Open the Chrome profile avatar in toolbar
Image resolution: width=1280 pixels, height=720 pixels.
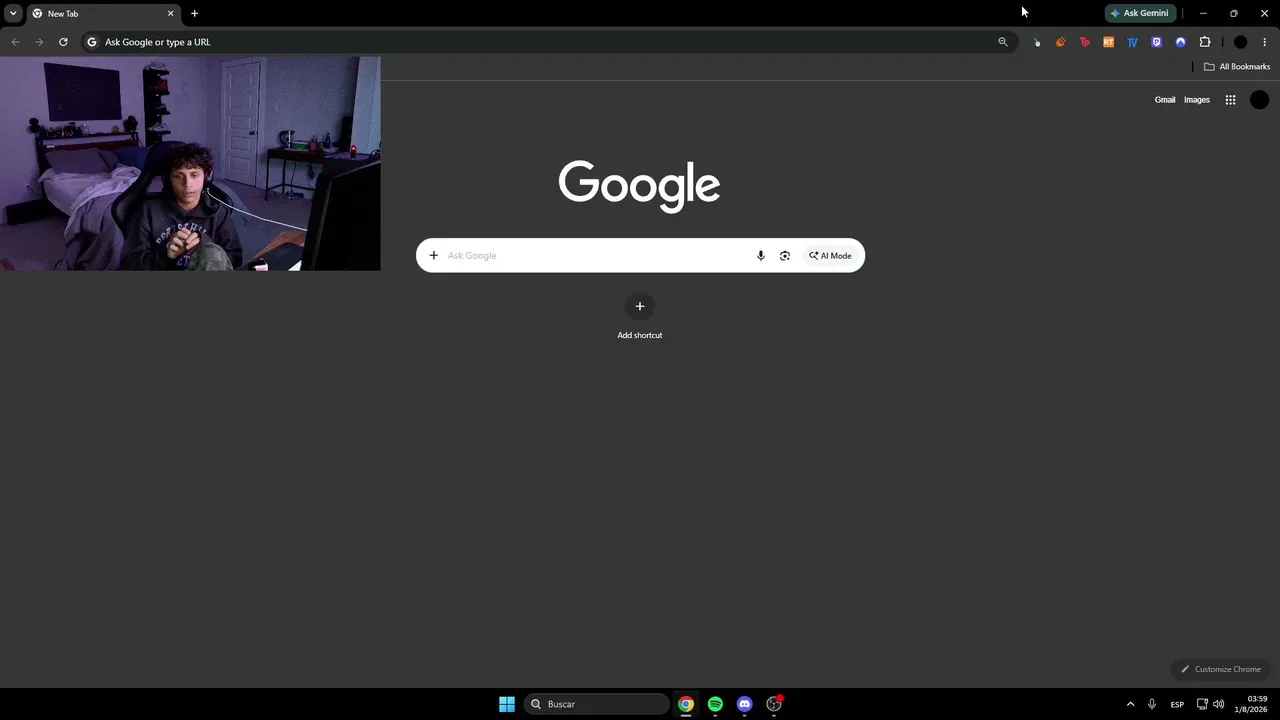pyautogui.click(x=1241, y=42)
